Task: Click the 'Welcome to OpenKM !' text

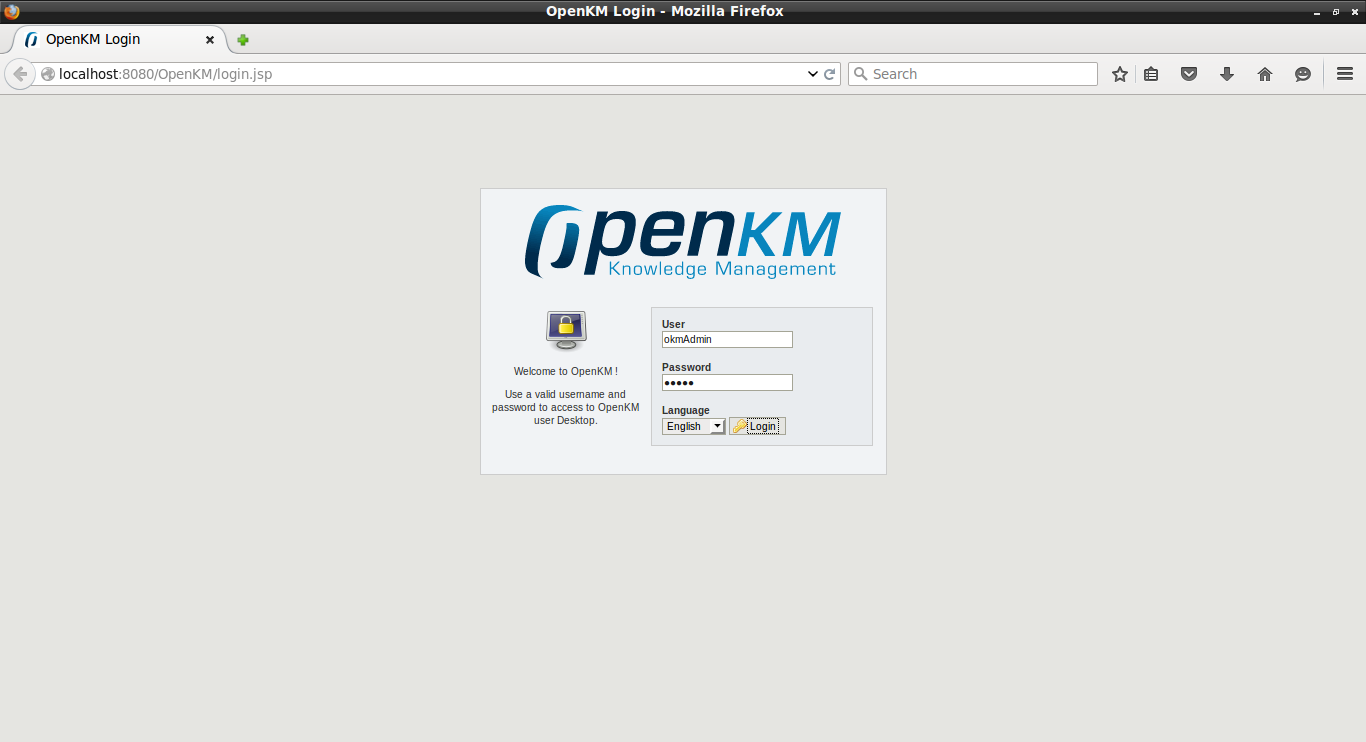Action: click(566, 371)
